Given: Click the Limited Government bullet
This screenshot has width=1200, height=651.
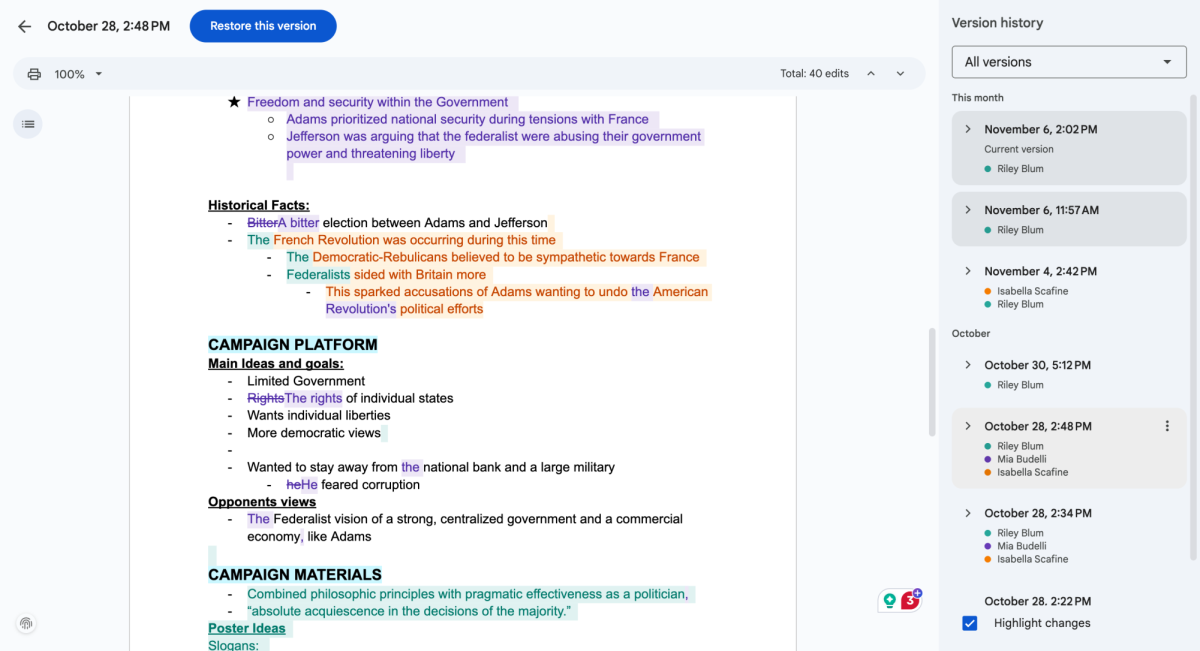Looking at the screenshot, I should point(306,381).
